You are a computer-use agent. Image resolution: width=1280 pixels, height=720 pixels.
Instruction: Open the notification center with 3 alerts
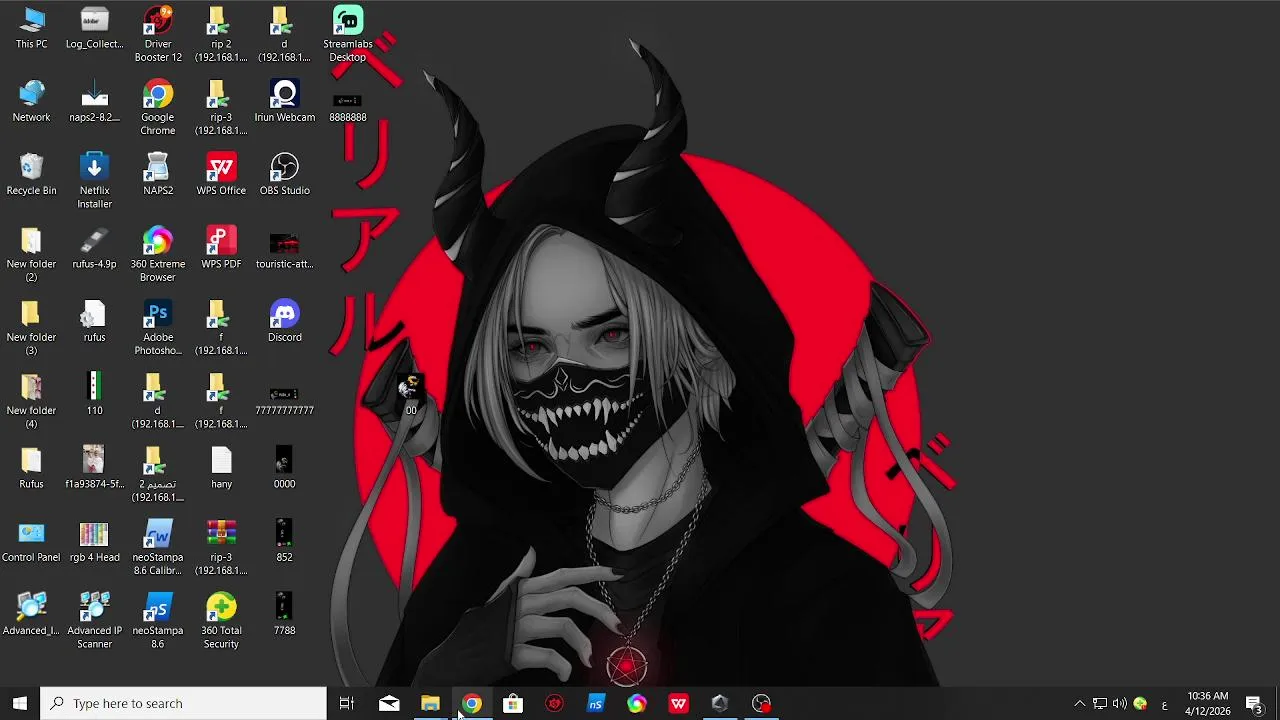click(x=1254, y=703)
